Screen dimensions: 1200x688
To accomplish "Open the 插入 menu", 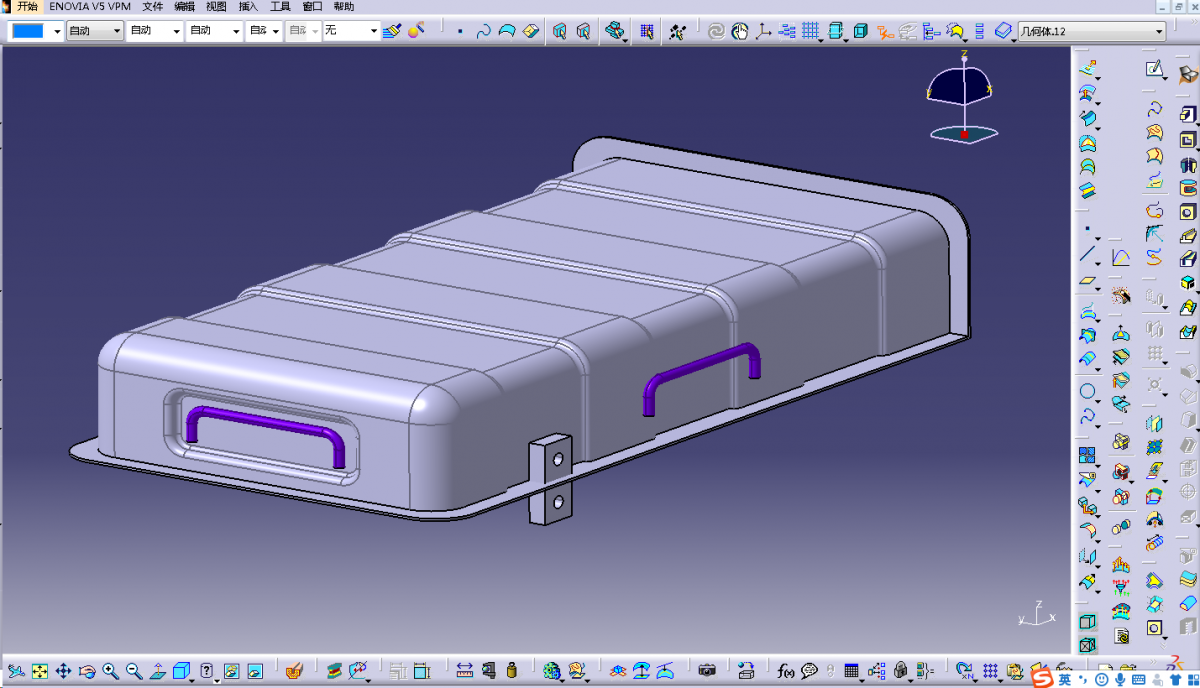I will pos(248,6).
